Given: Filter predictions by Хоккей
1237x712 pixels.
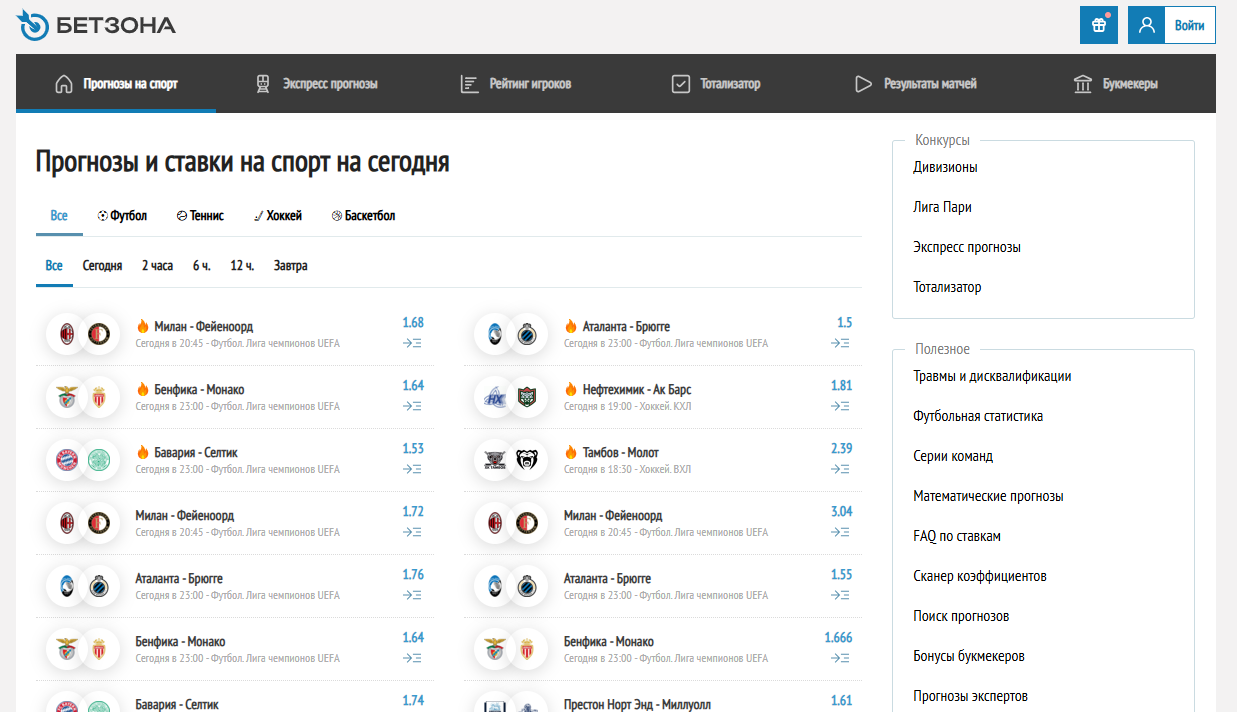Looking at the screenshot, I should click(x=277, y=216).
